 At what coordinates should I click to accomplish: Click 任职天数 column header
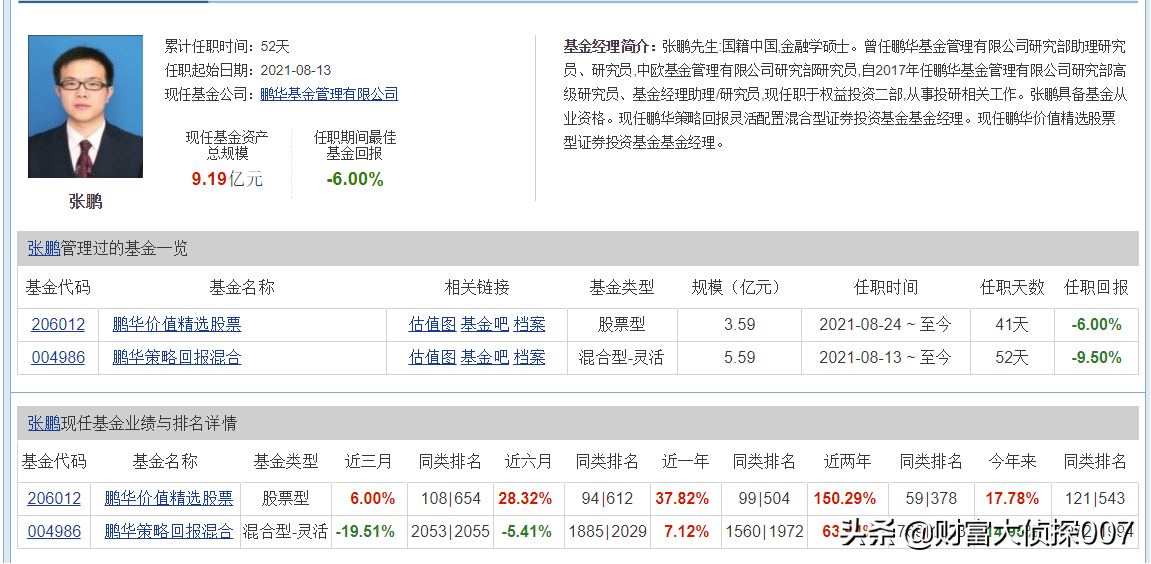coord(1012,287)
